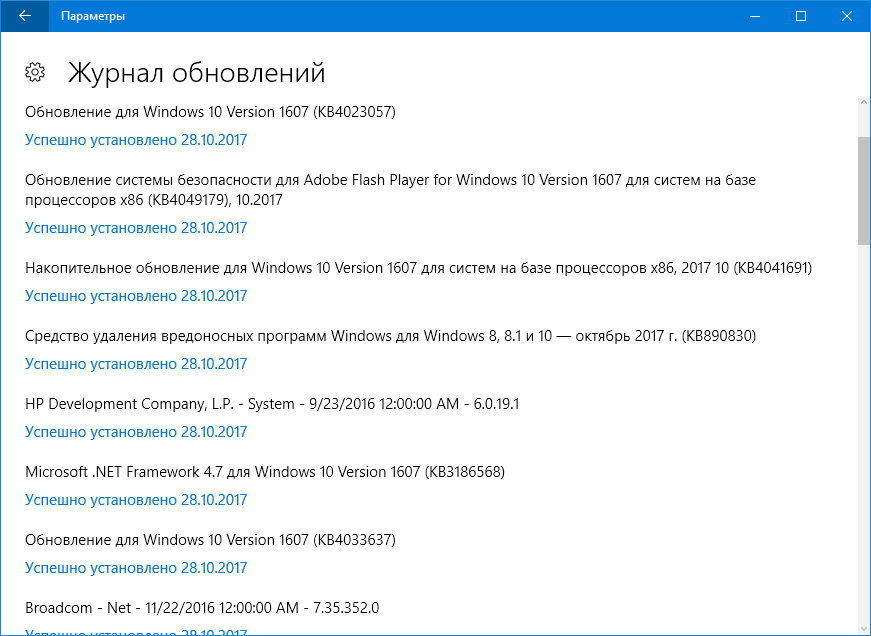
Task: Open install status link under KB4023057 update
Action: coord(136,140)
